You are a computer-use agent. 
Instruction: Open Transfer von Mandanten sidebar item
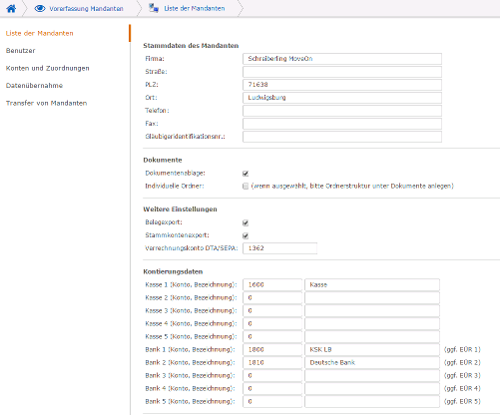[46, 103]
